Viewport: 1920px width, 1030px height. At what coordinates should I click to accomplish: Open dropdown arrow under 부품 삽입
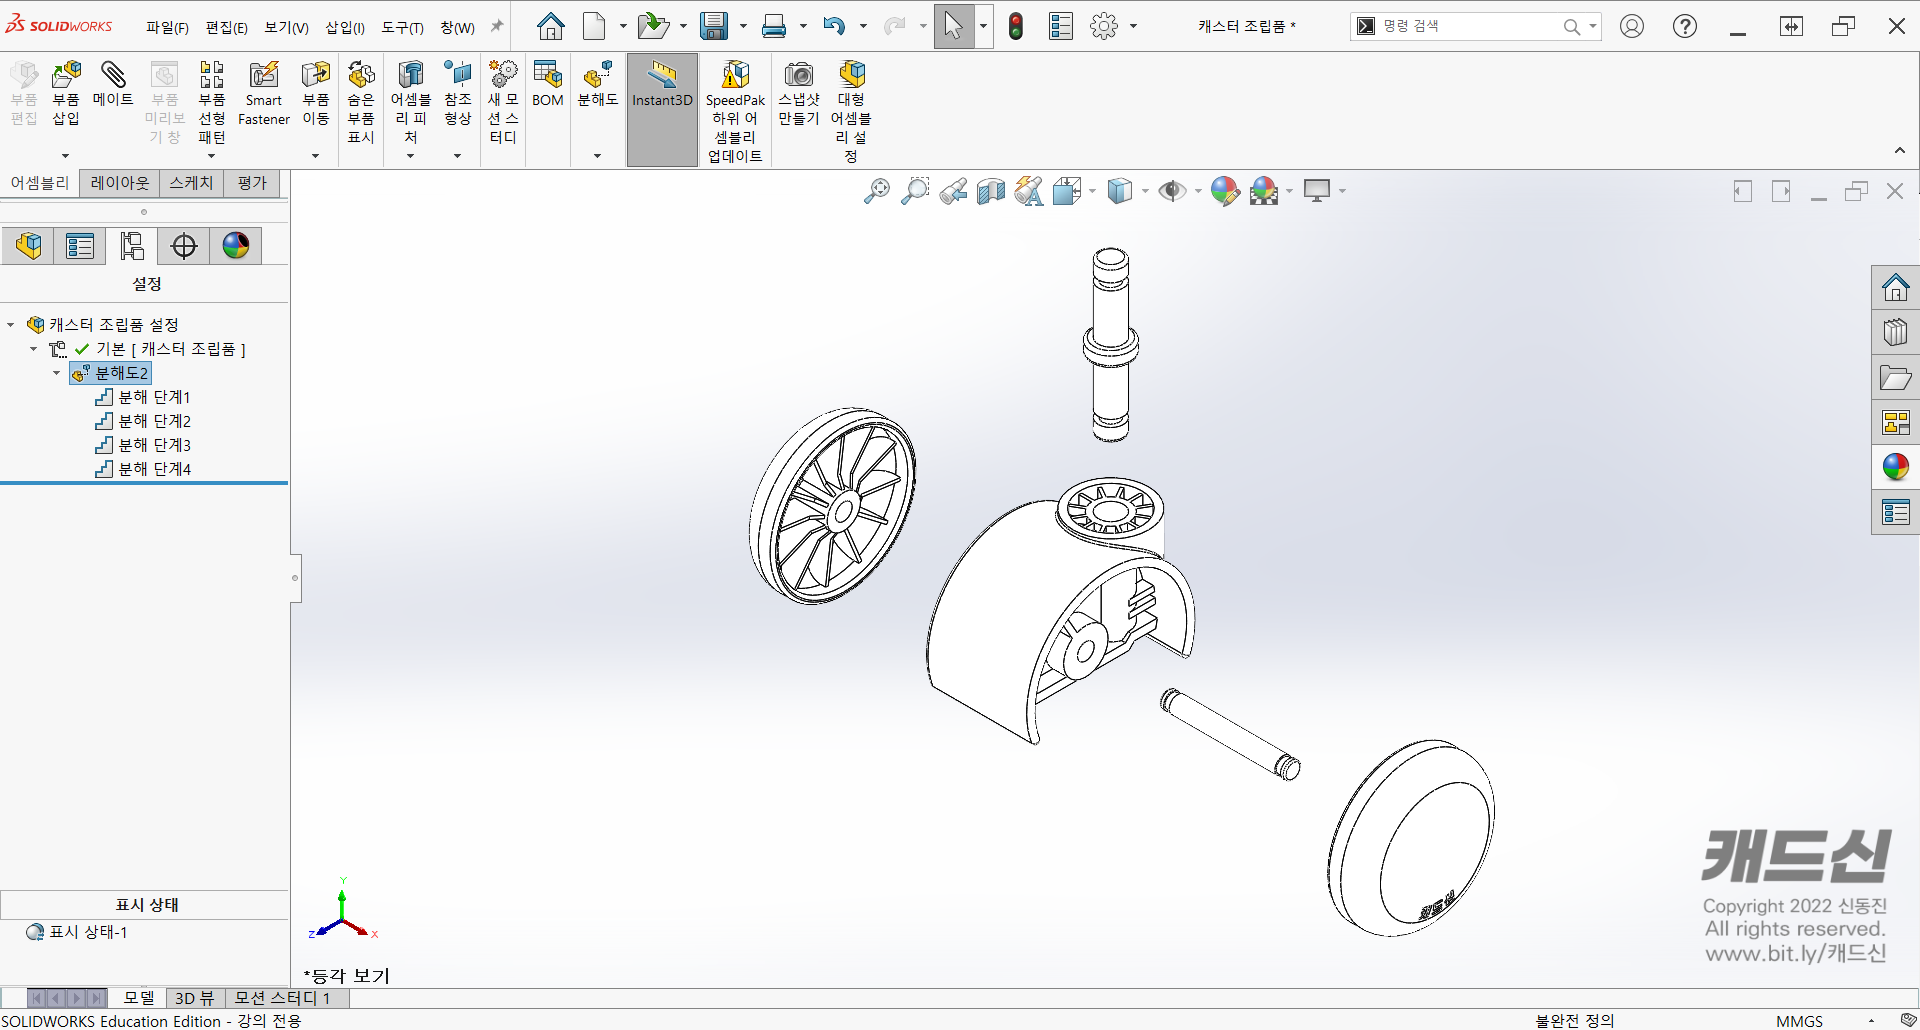(66, 156)
